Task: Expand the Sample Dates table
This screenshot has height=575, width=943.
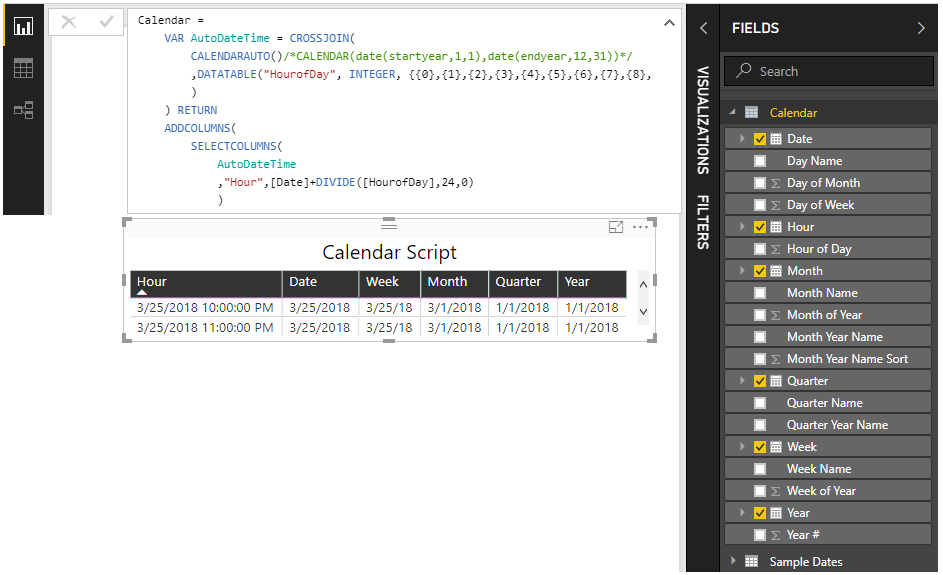Action: (x=733, y=561)
